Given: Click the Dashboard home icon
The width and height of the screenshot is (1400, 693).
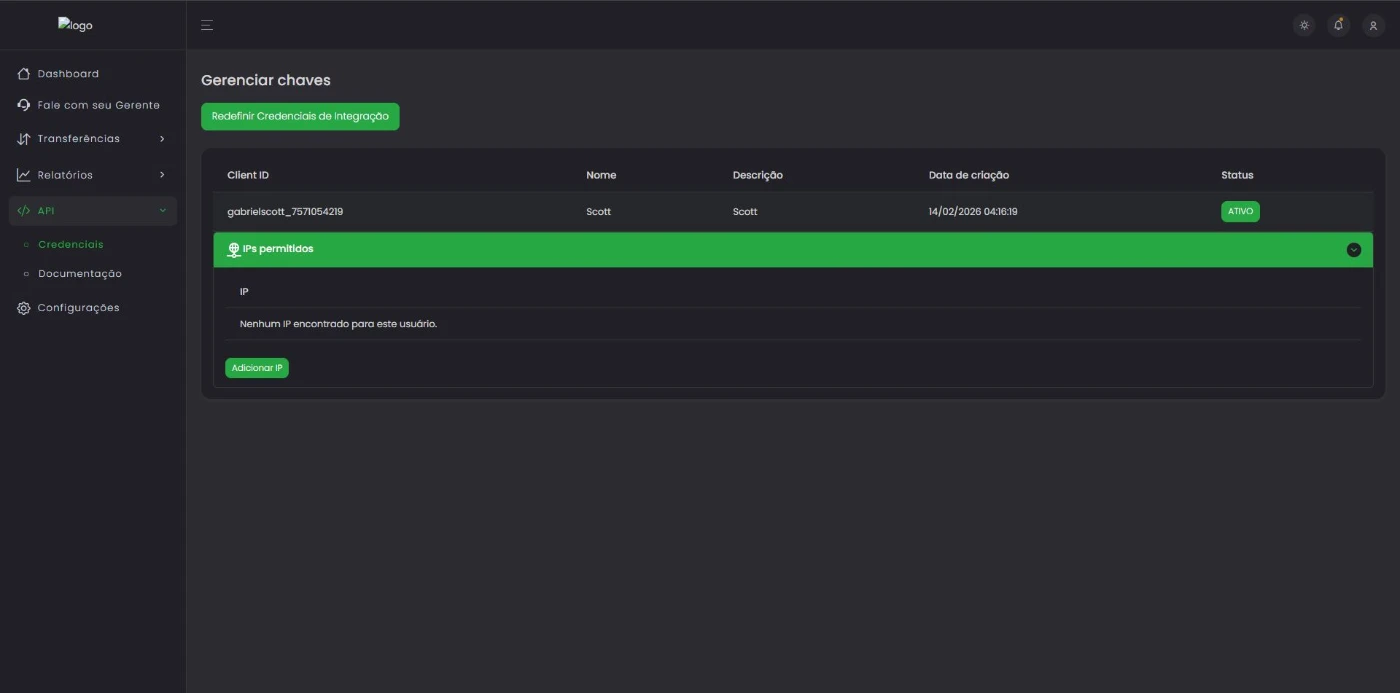Looking at the screenshot, I should 24,74.
